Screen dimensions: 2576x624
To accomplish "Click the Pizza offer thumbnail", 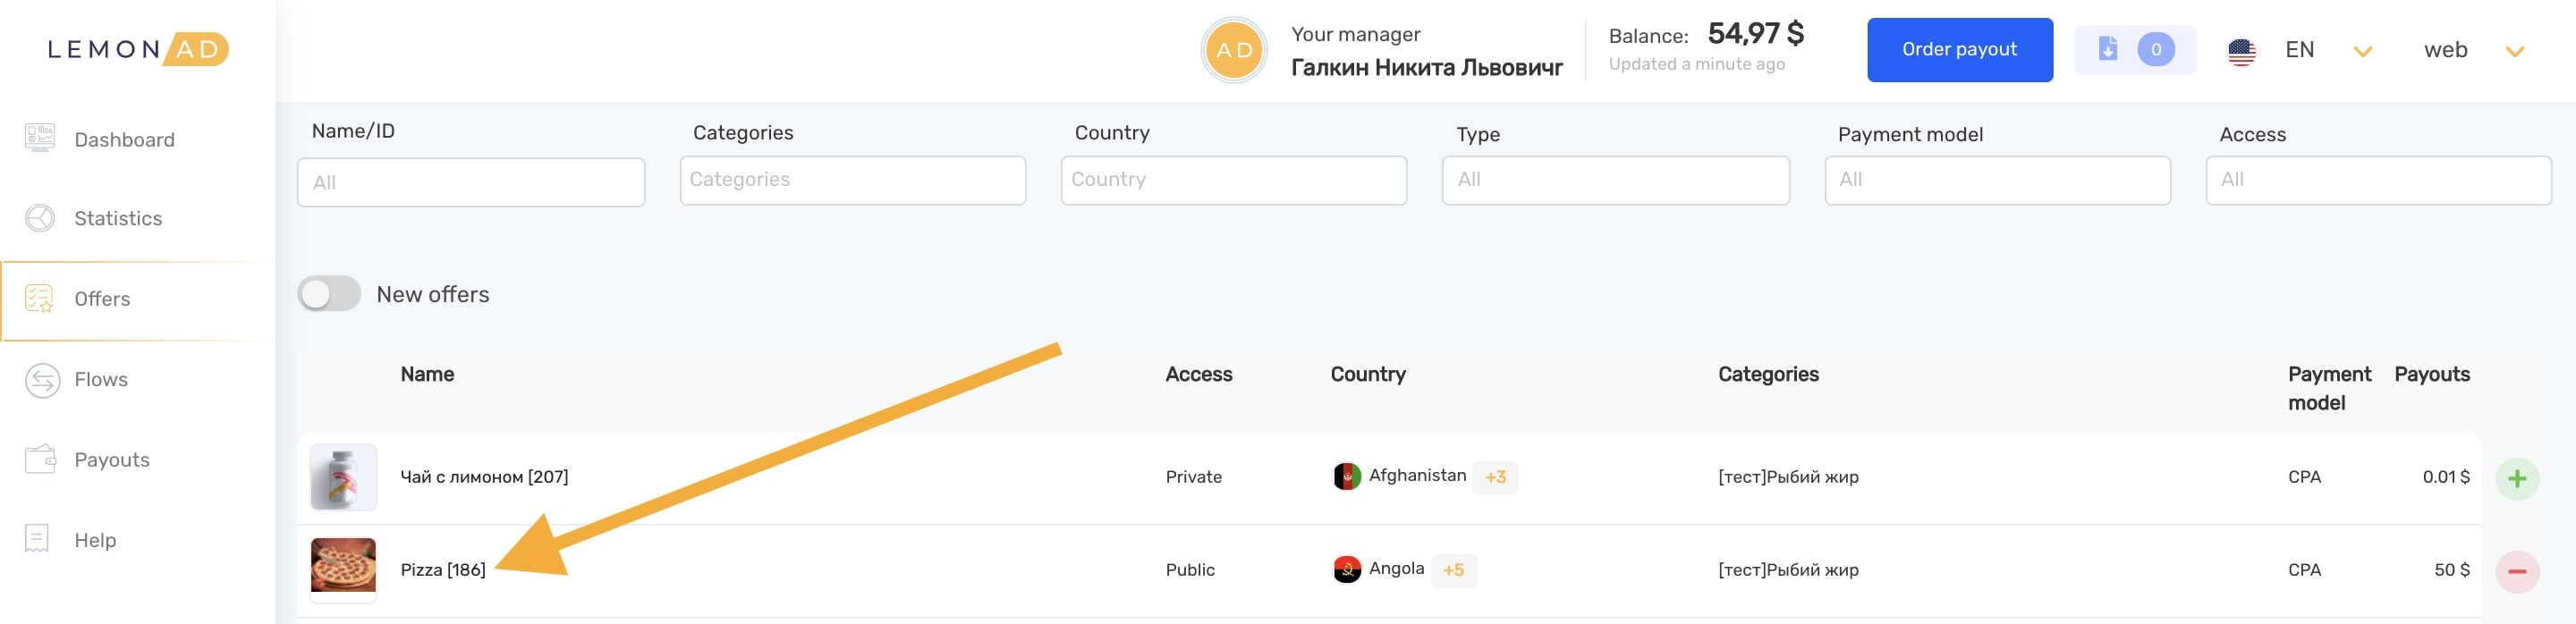I will click(x=343, y=567).
